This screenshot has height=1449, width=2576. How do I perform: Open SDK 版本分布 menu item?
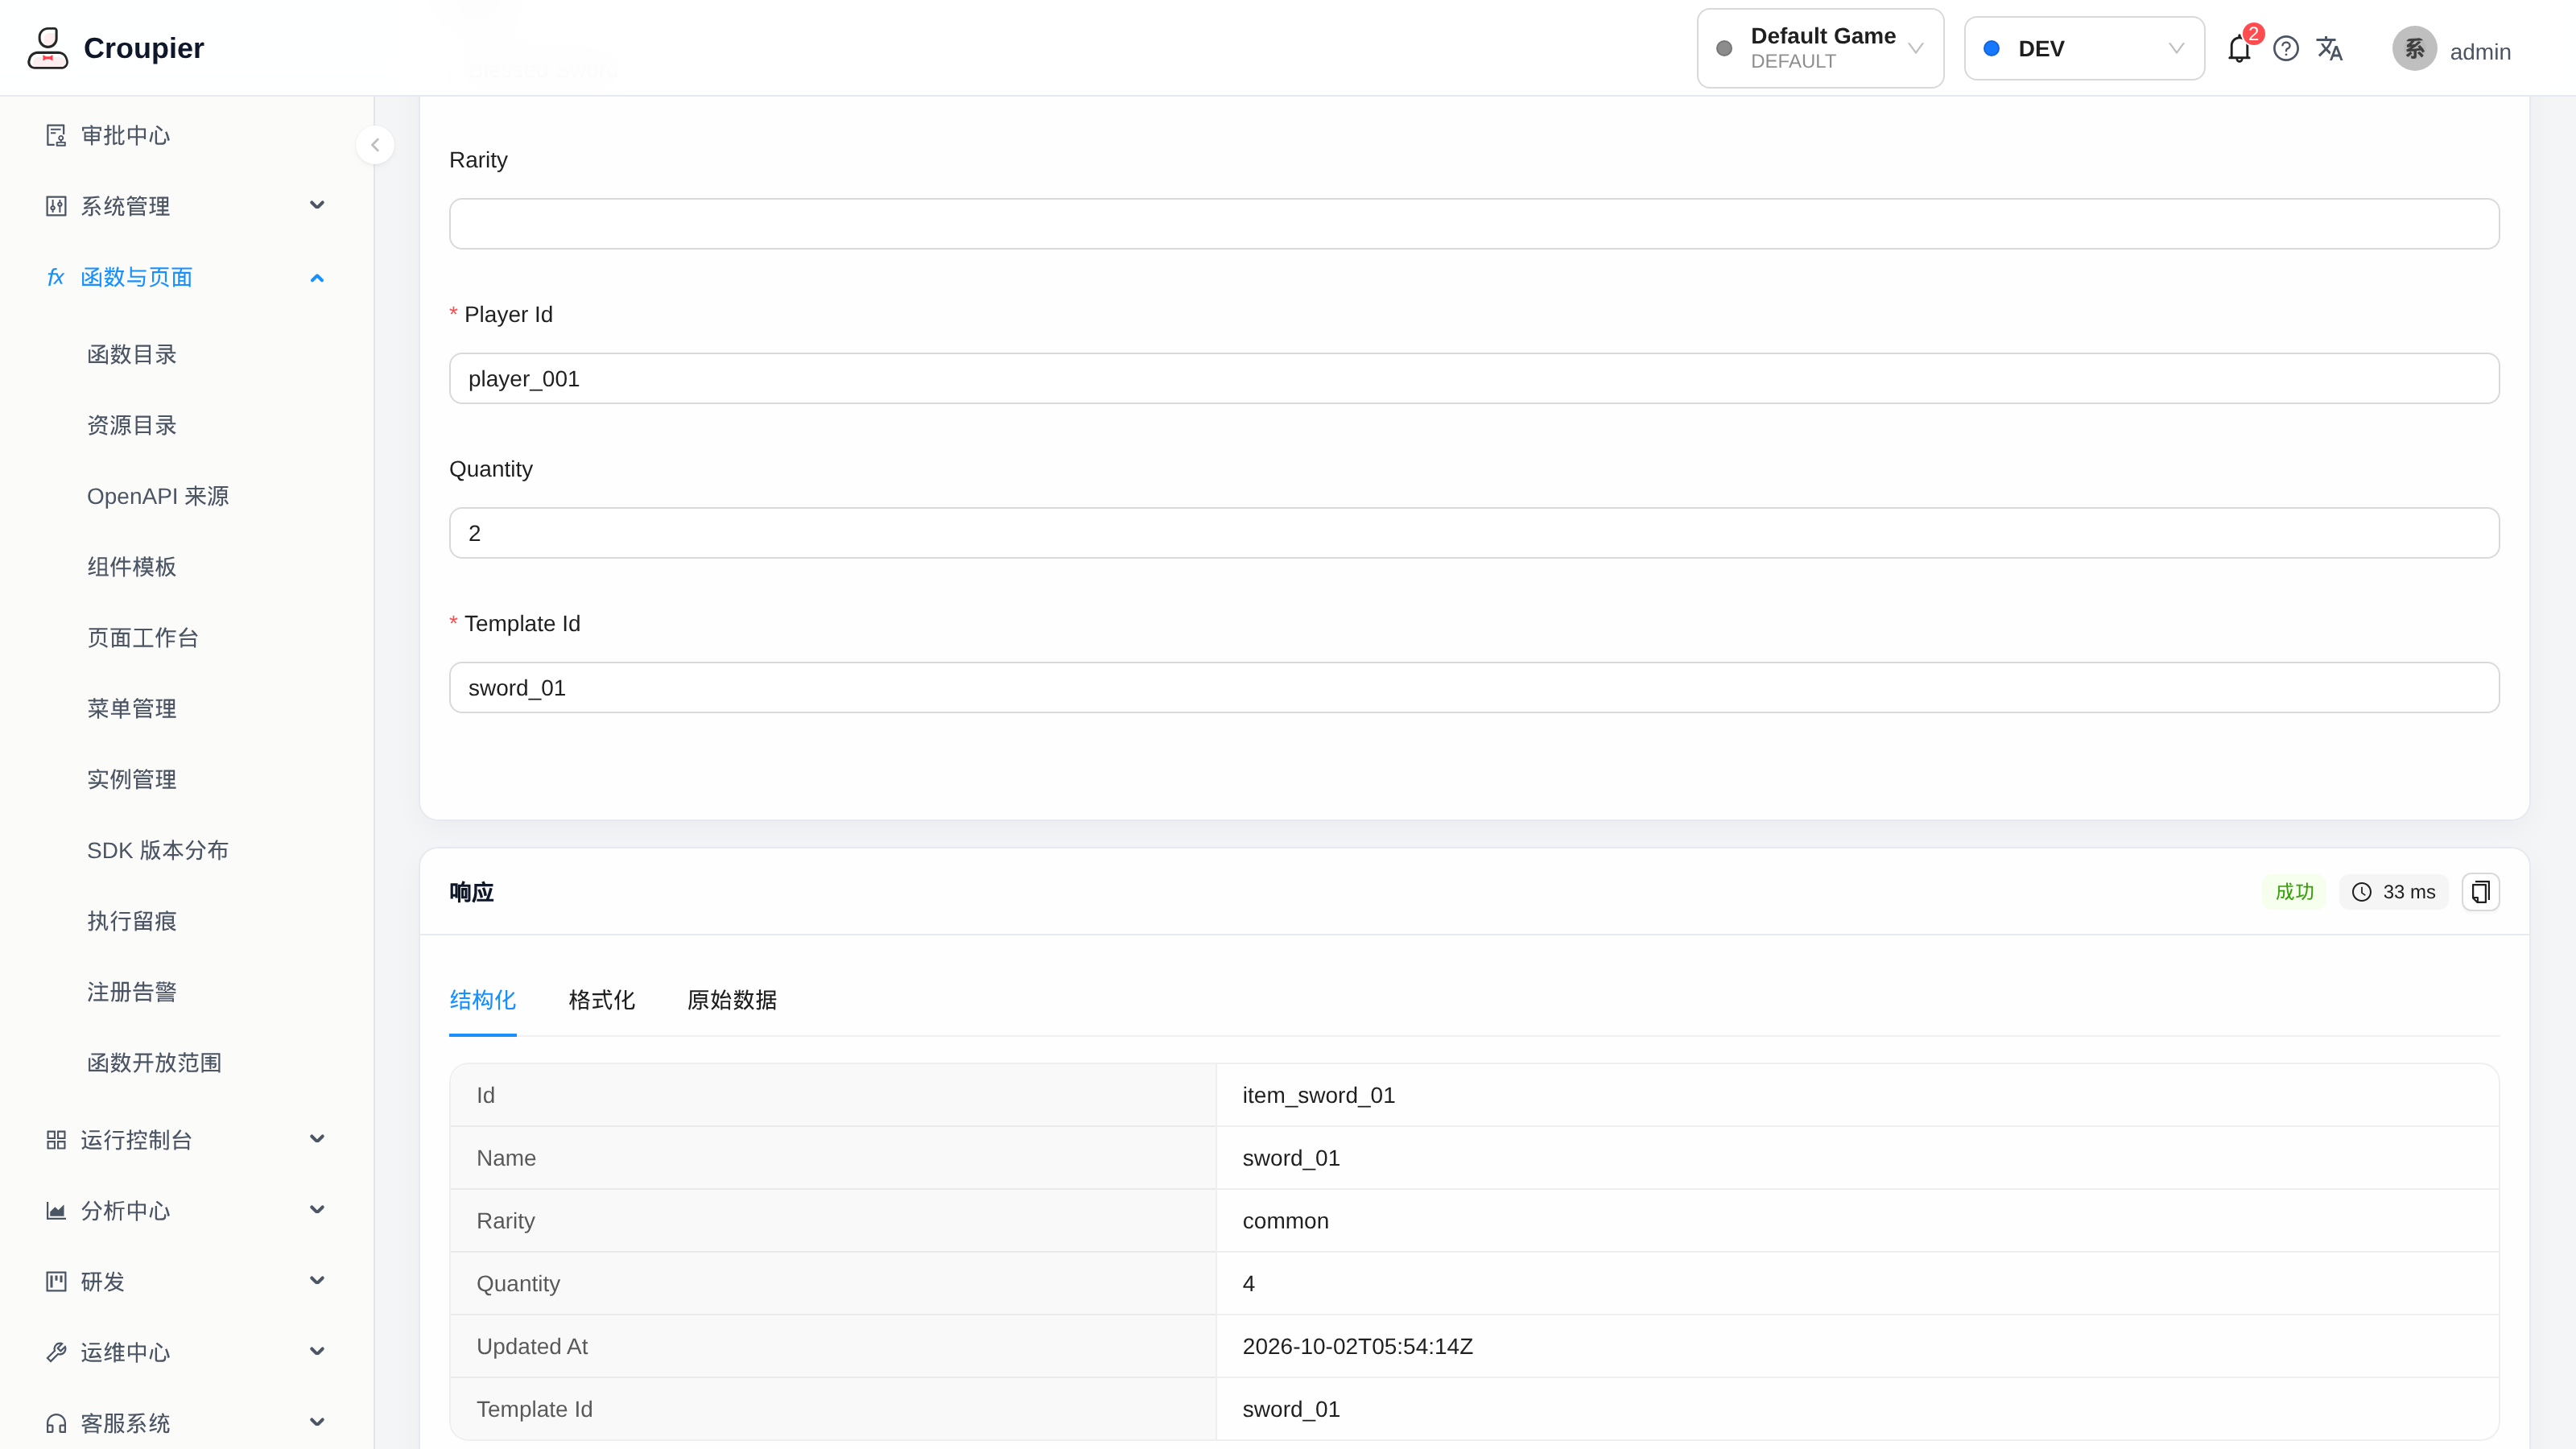[x=158, y=851]
